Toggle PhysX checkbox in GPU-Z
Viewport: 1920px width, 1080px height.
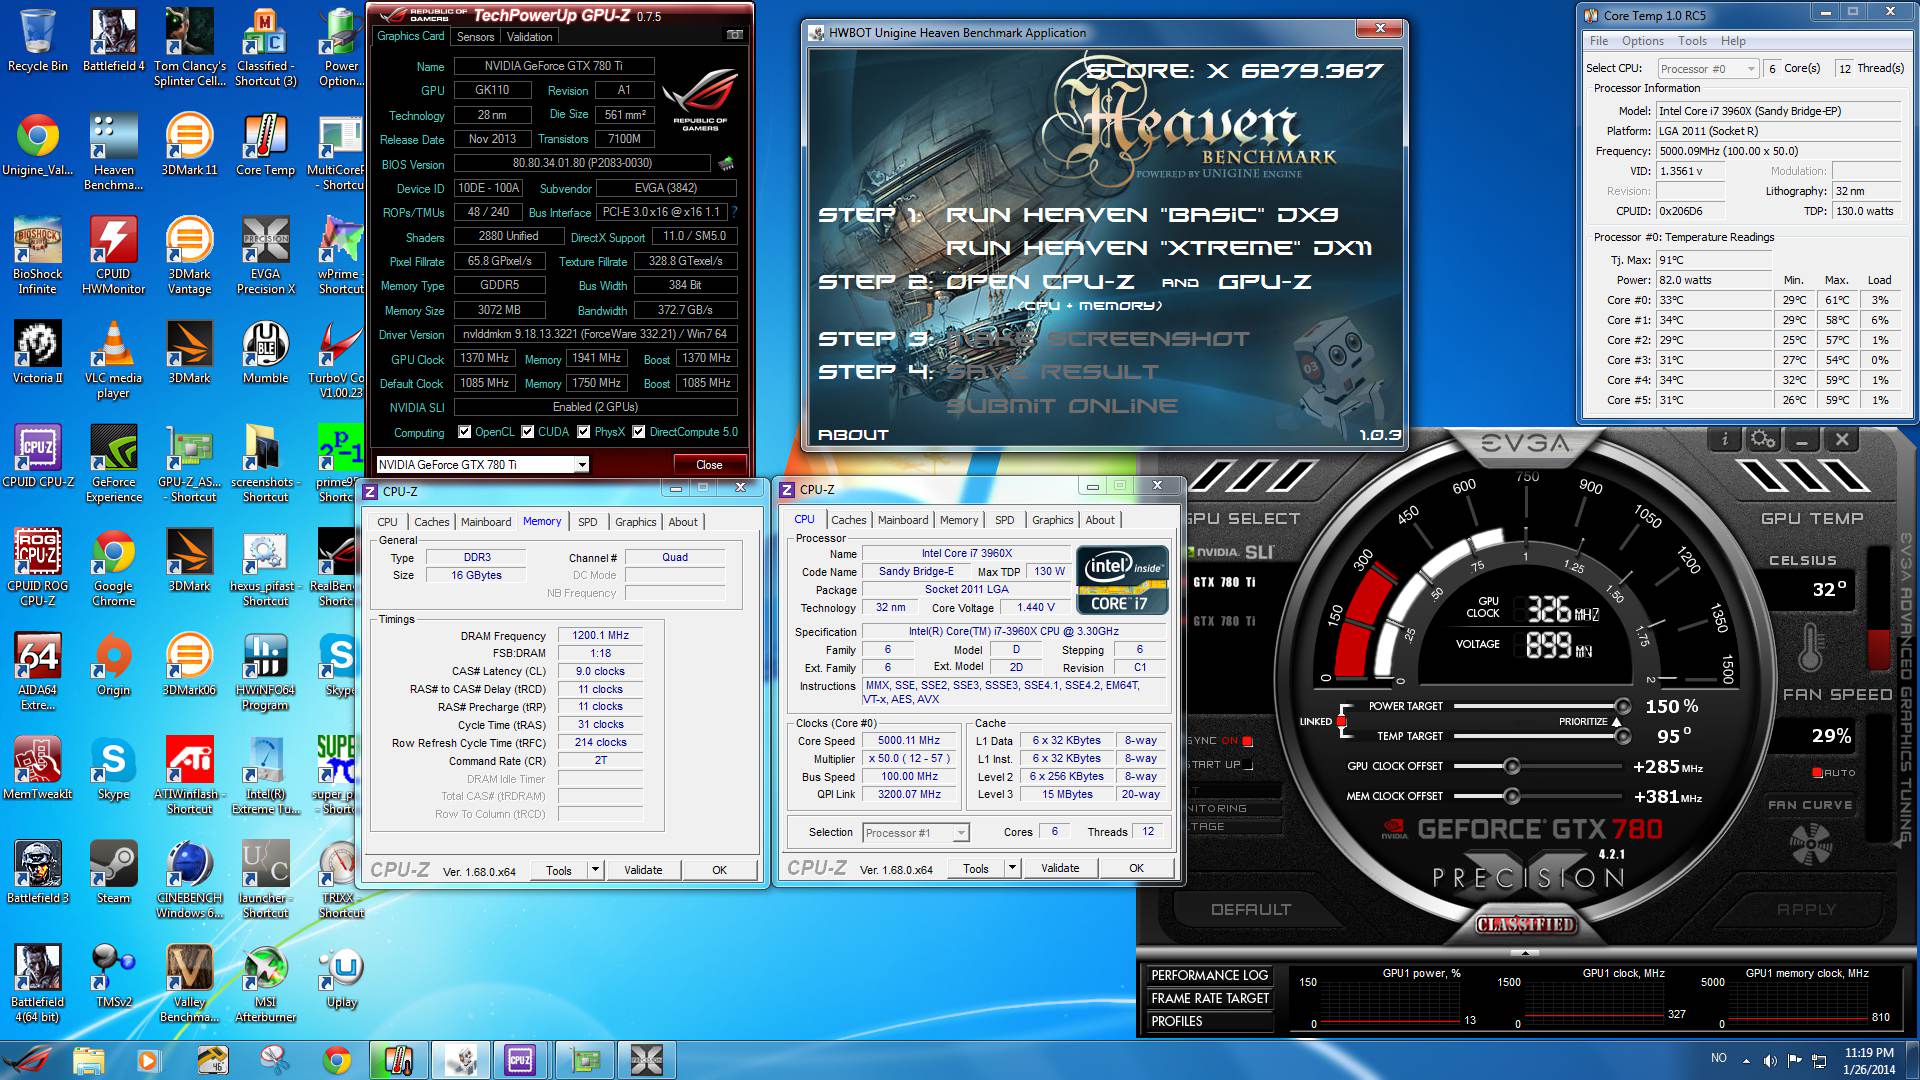584,433
